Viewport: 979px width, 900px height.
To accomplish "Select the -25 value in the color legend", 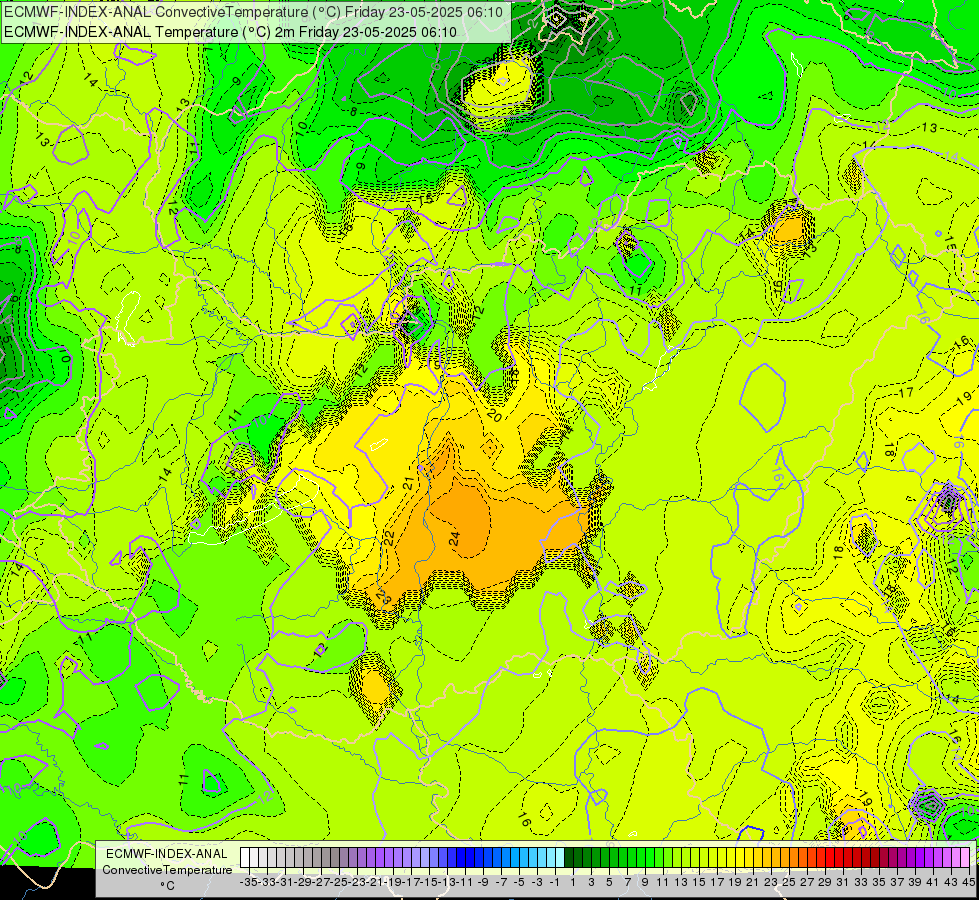I will point(339,882).
